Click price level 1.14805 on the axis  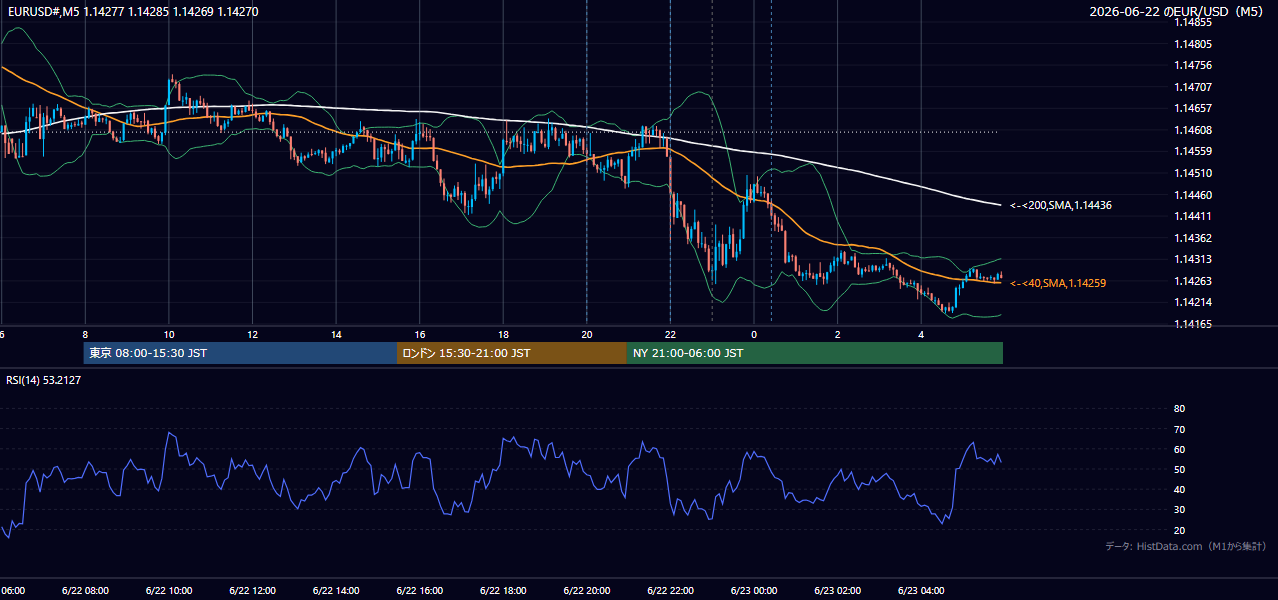(x=1192, y=44)
